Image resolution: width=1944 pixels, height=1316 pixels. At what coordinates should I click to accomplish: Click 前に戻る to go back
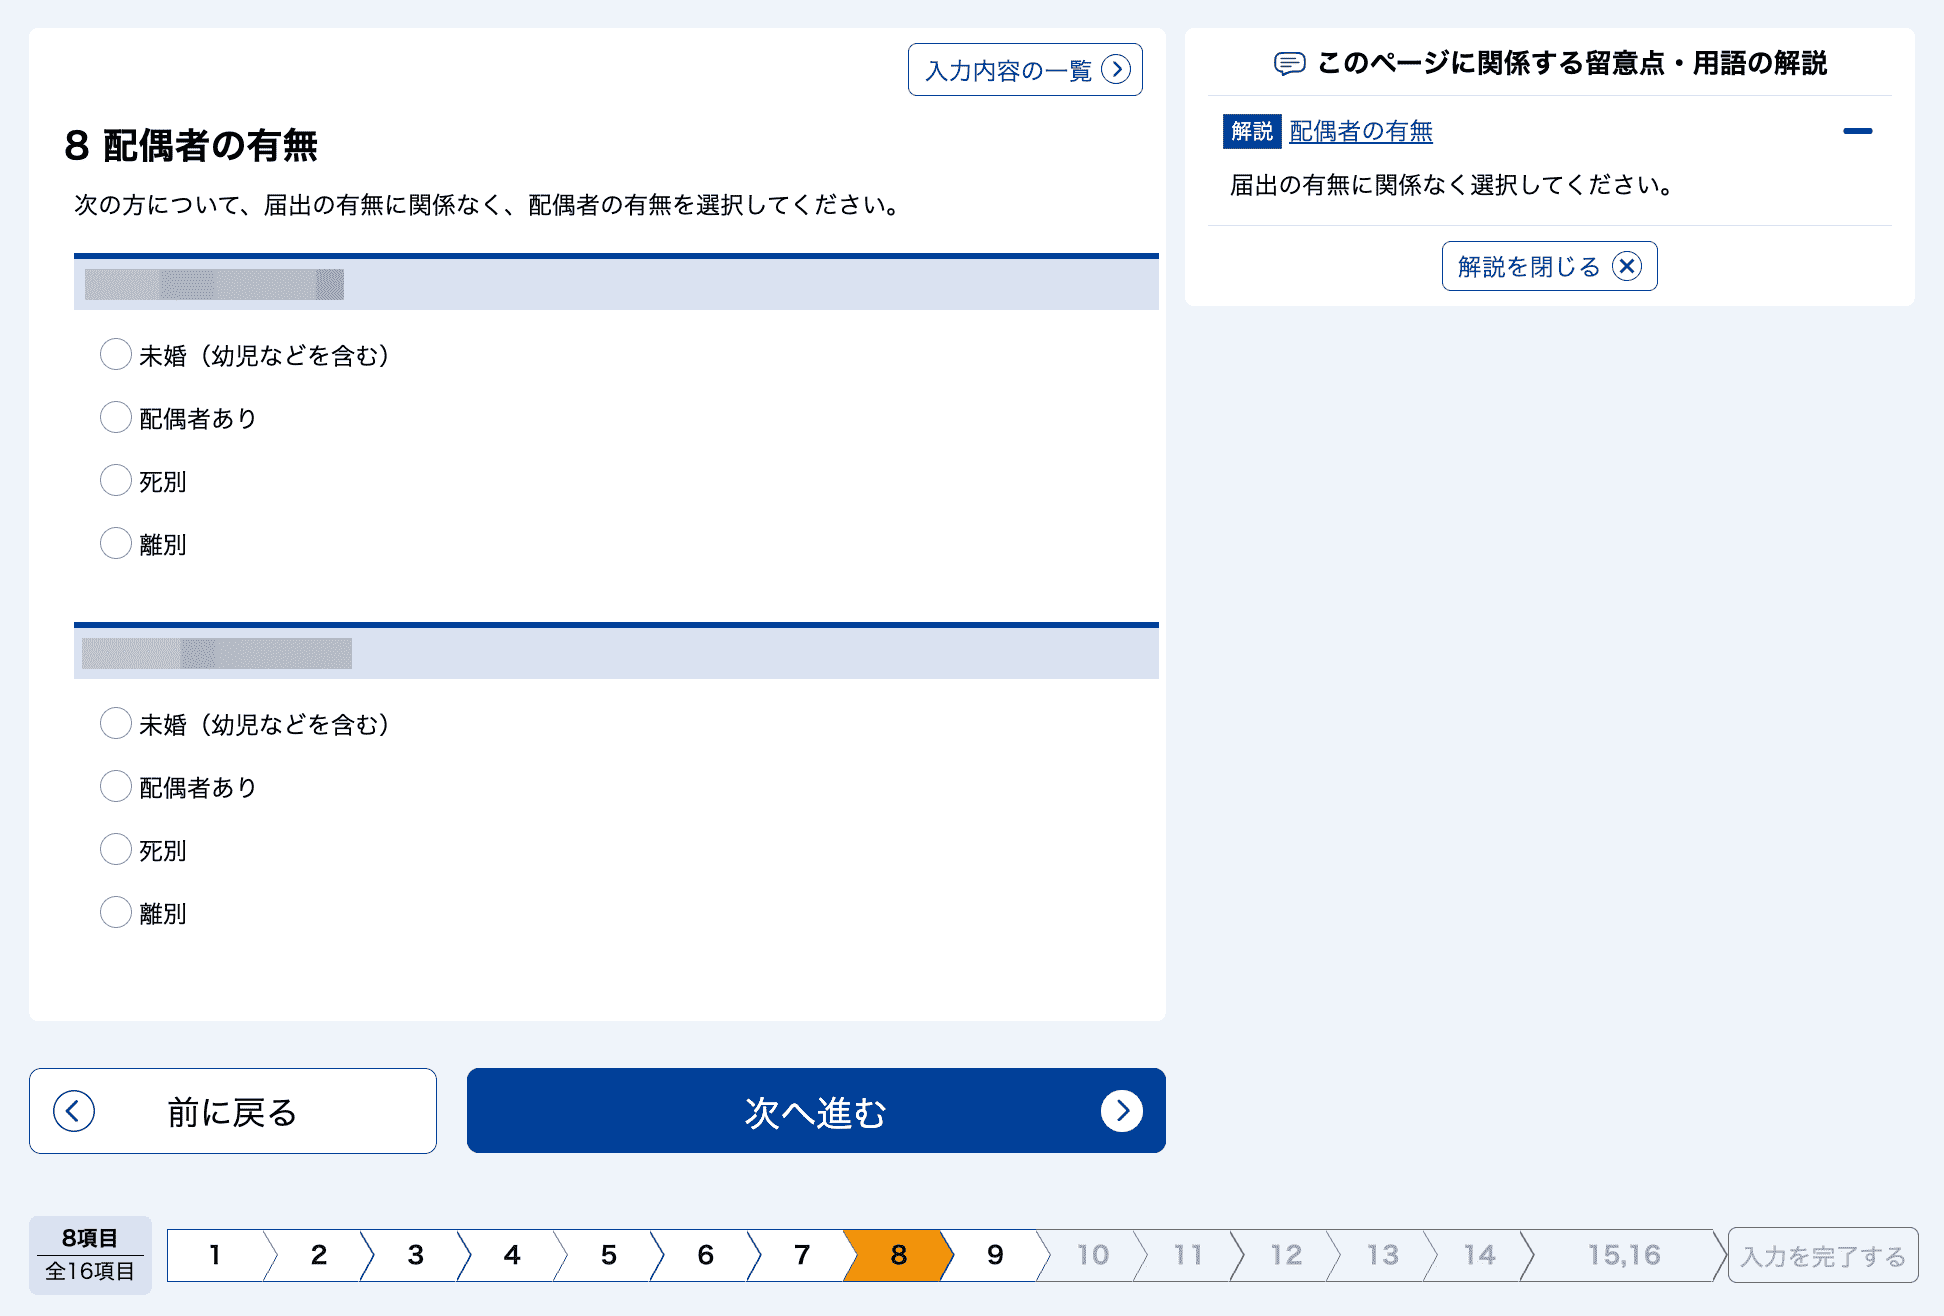(232, 1110)
